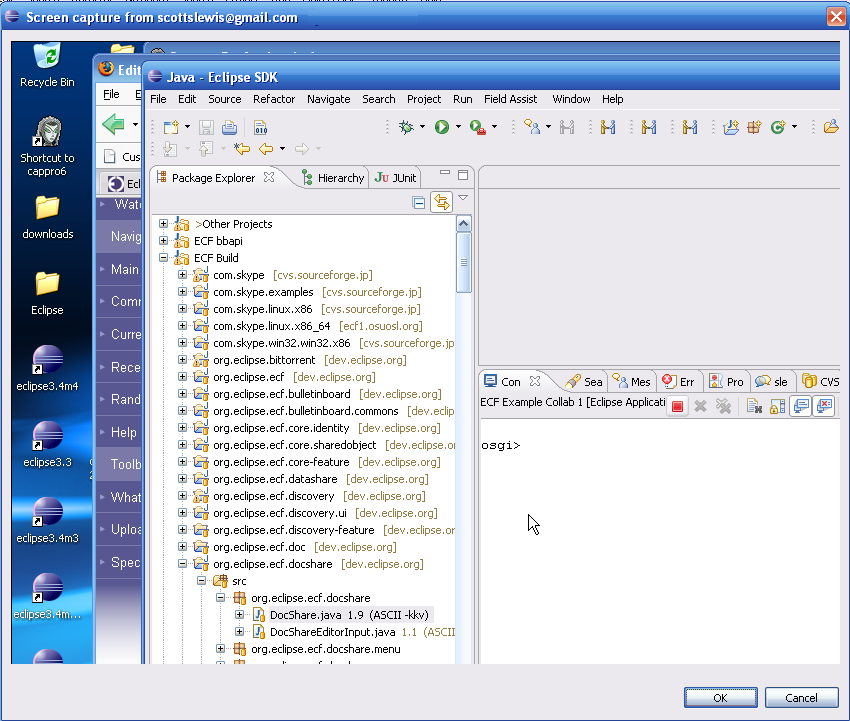Select the Shortcut to cappro6 desktop icon
850x721 pixels.
(x=47, y=146)
